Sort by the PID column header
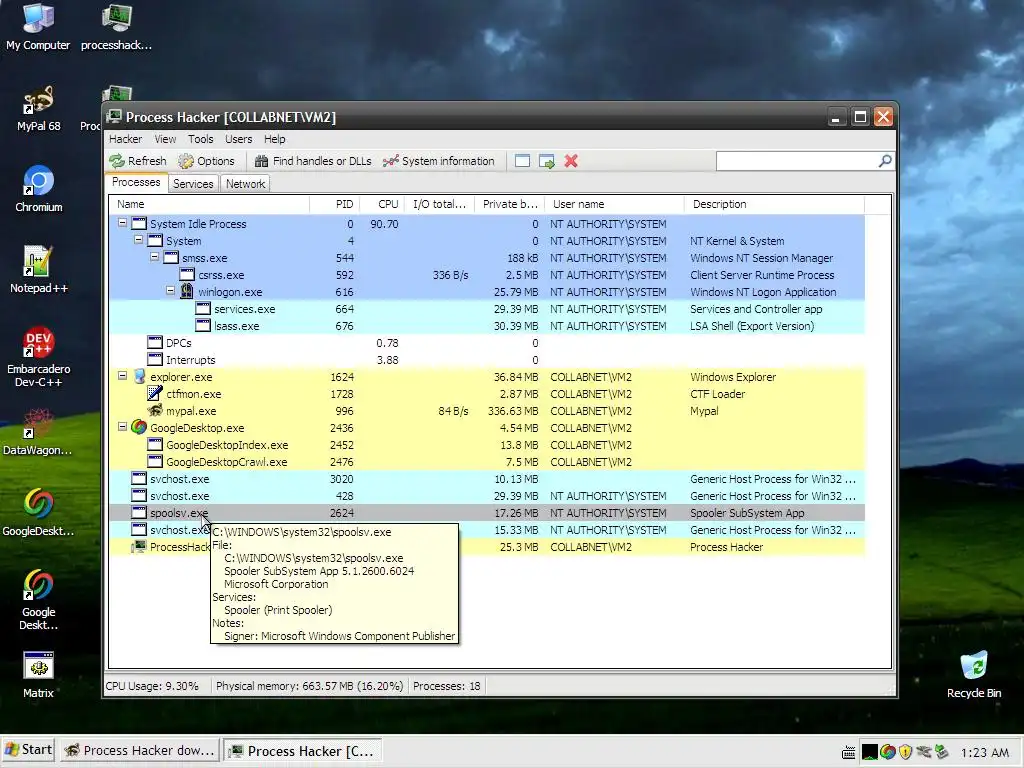The height and width of the screenshot is (768, 1024). point(334,204)
